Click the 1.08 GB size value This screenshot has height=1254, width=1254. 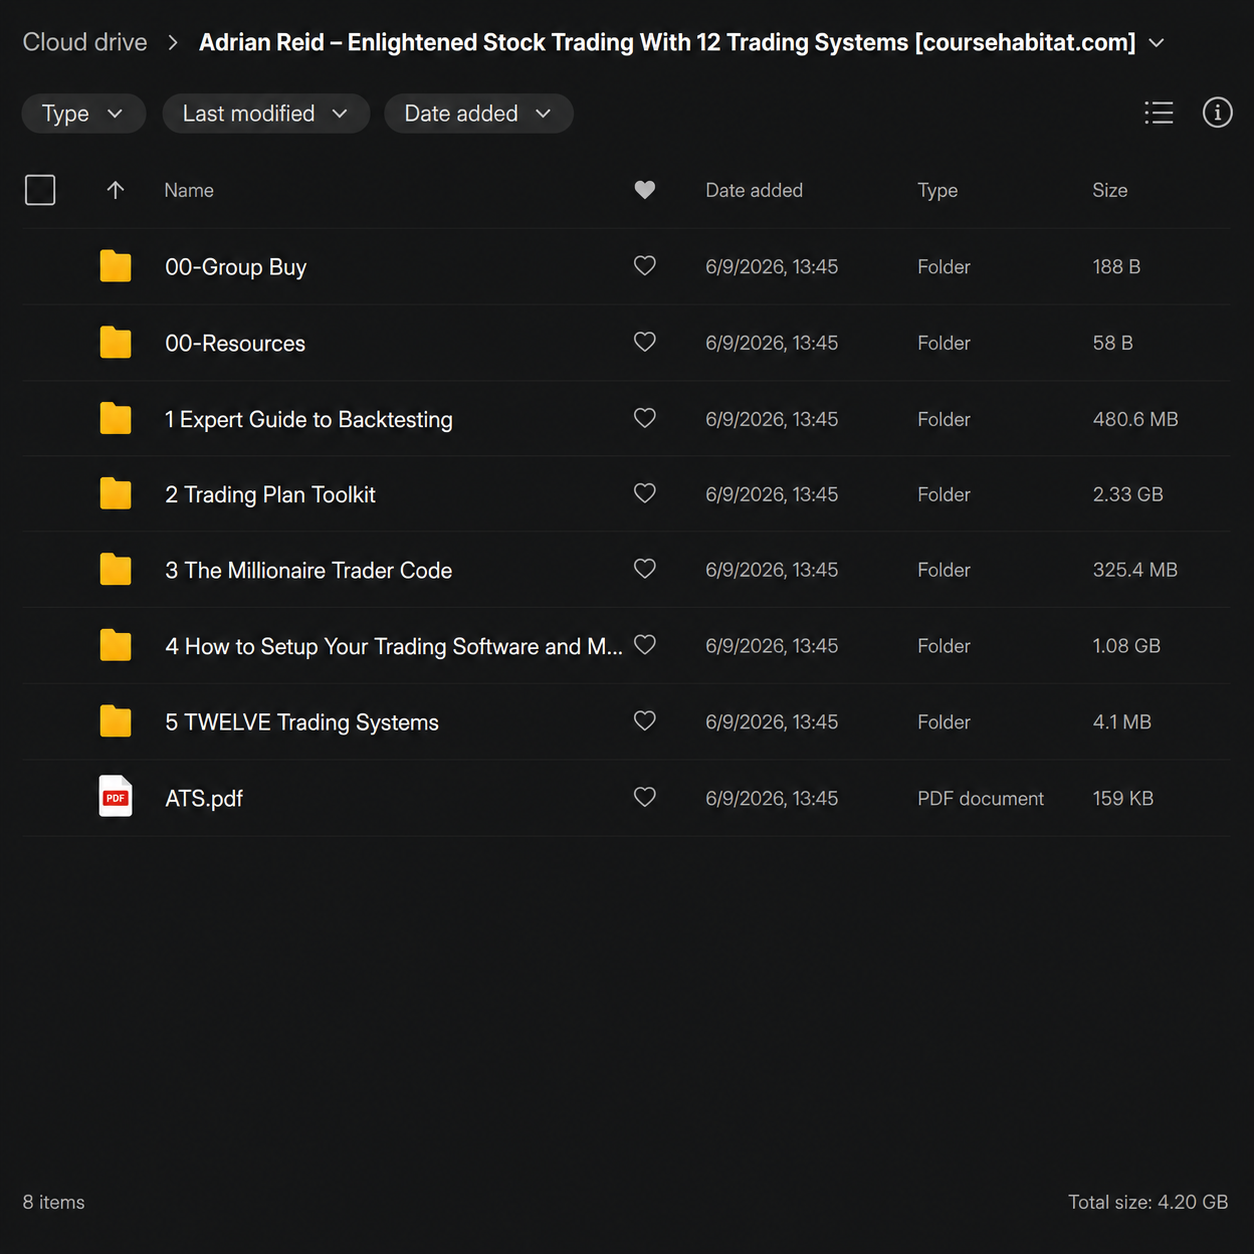1126,646
